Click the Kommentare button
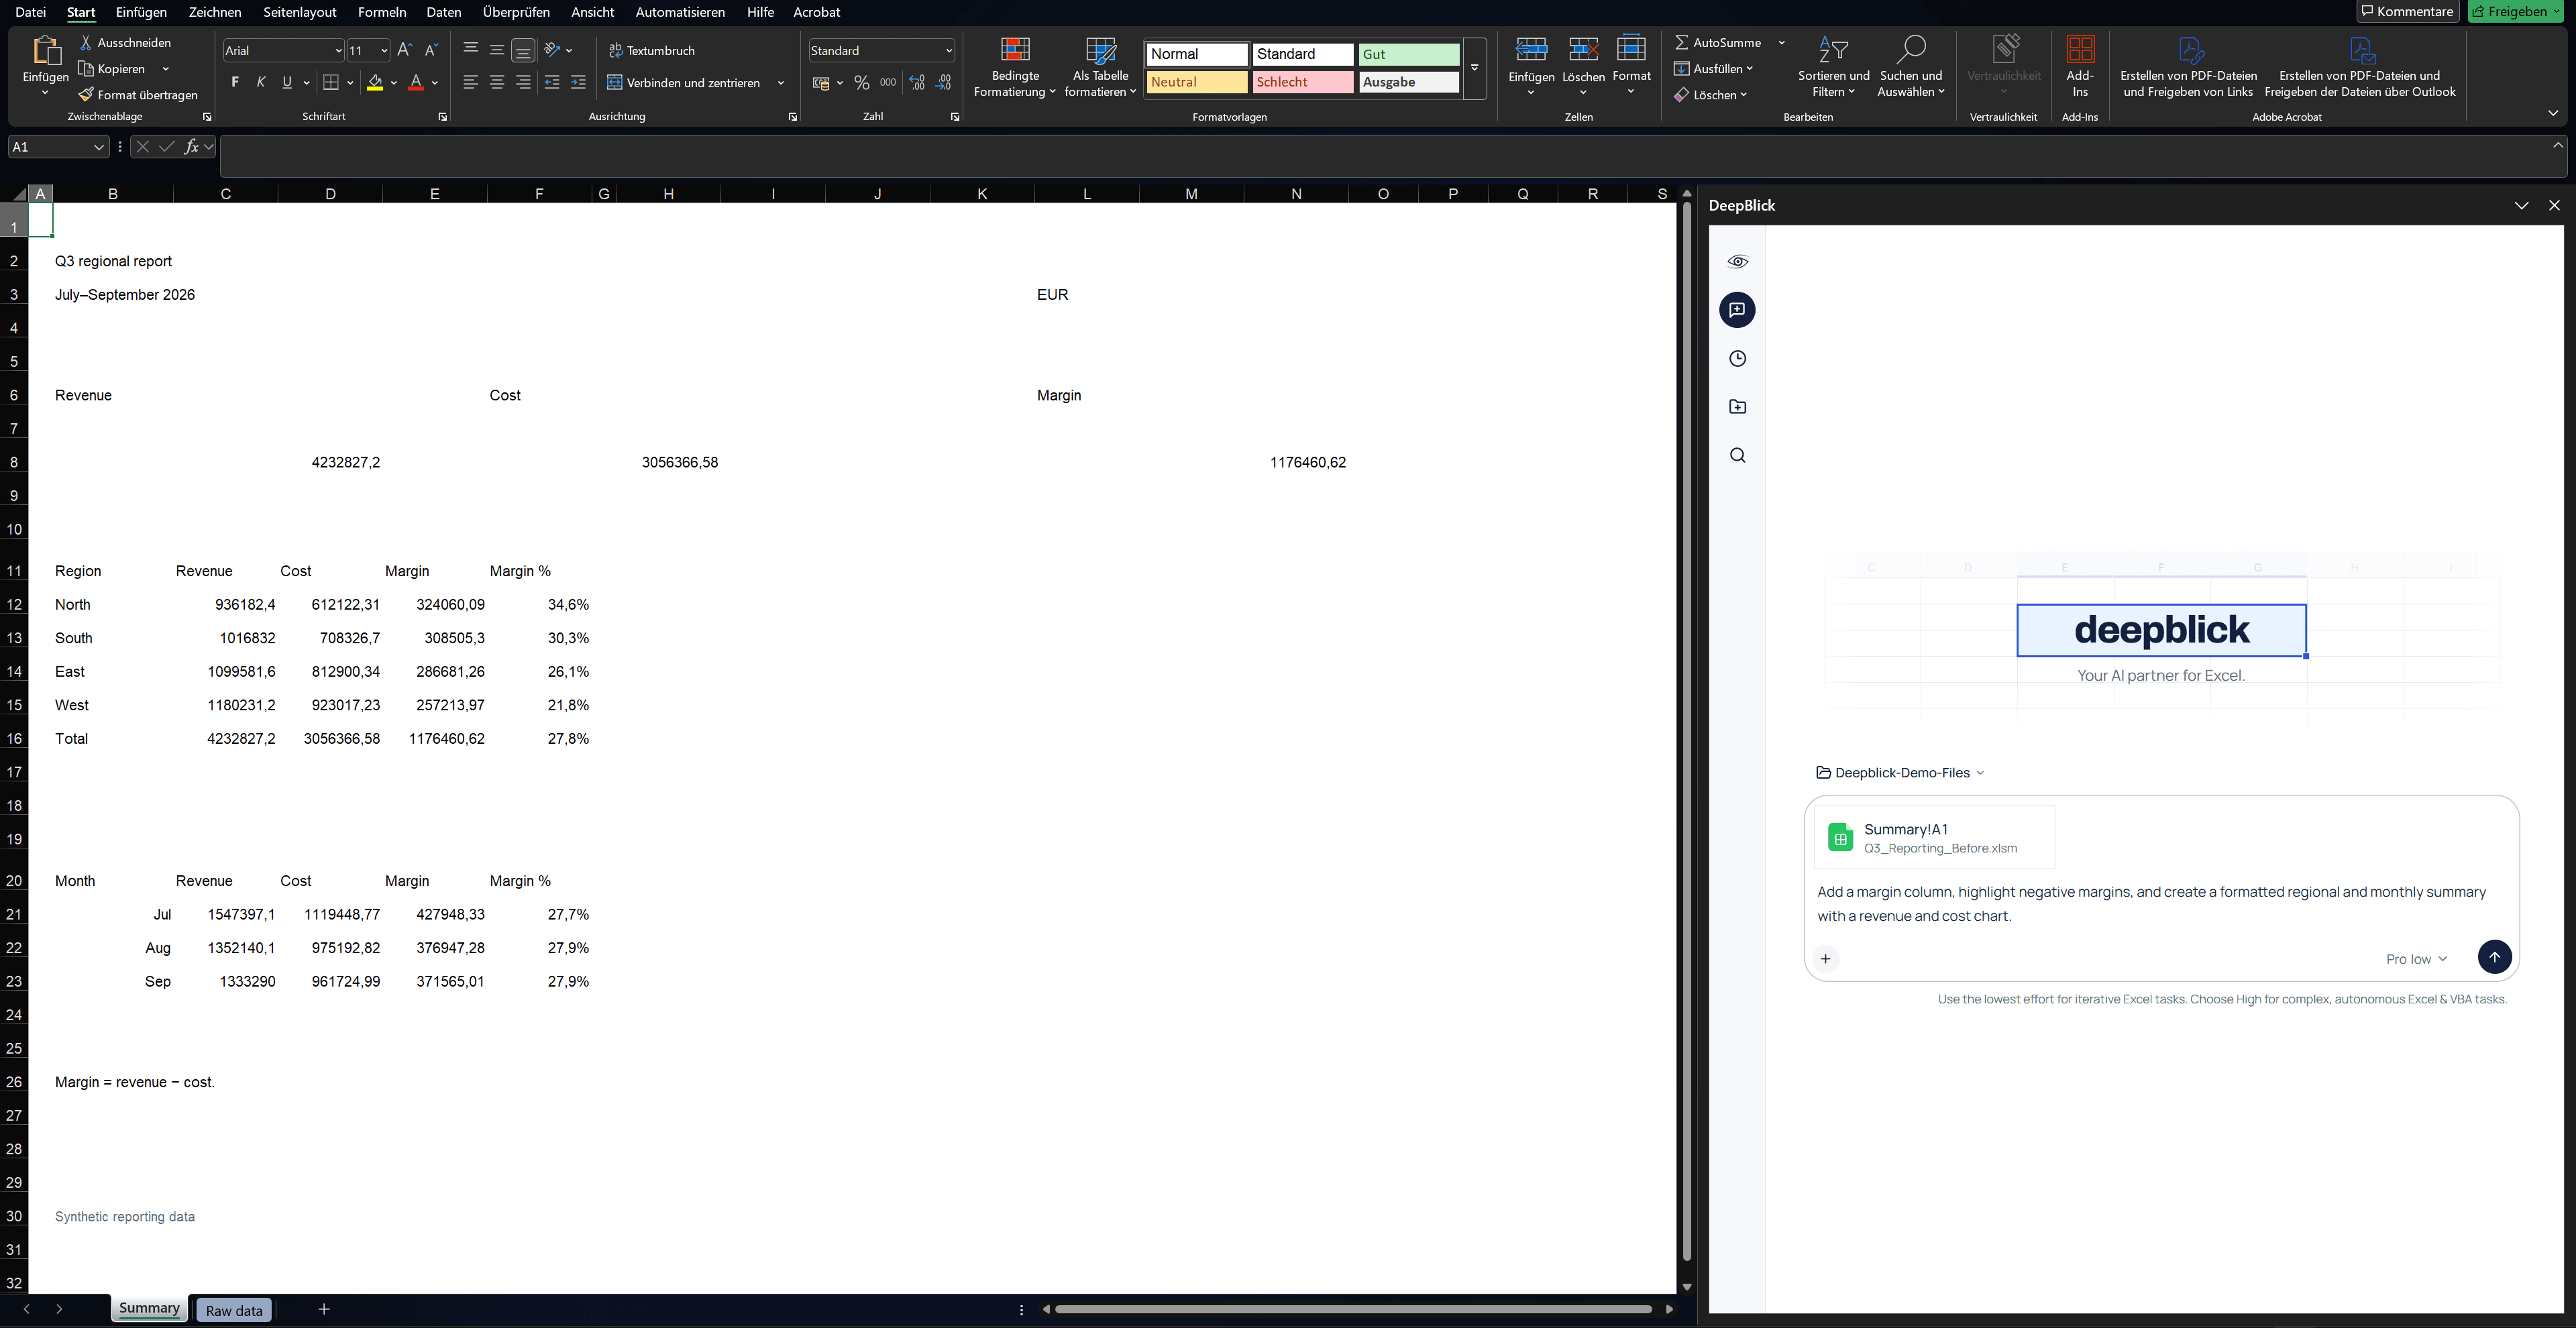 coord(2407,12)
